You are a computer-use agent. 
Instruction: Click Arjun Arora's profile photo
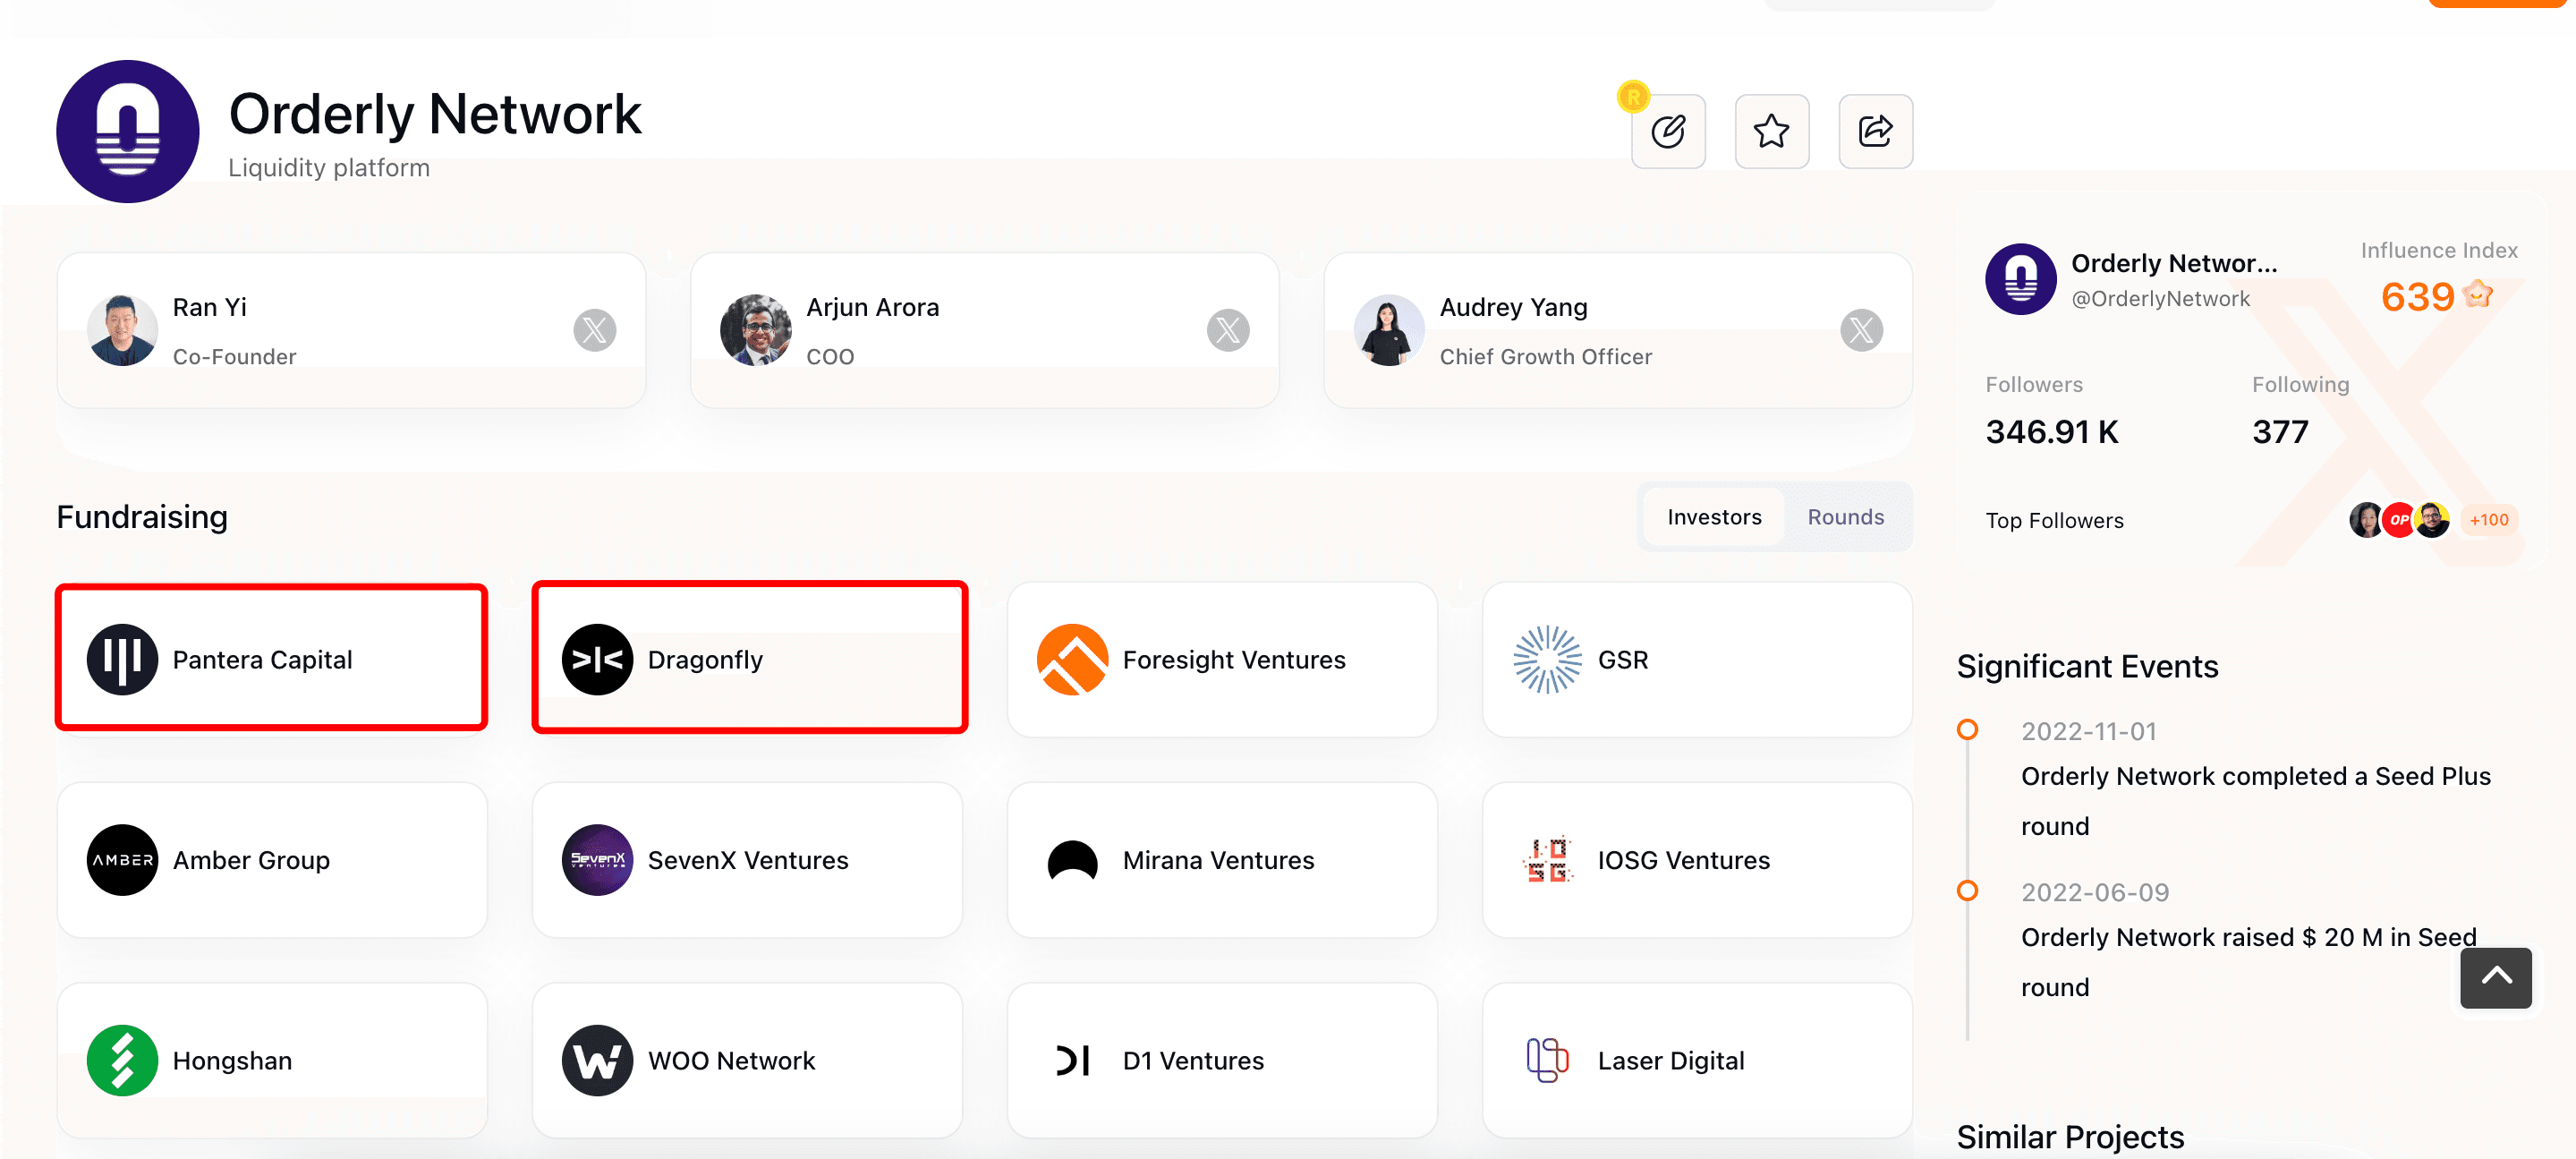click(x=755, y=330)
